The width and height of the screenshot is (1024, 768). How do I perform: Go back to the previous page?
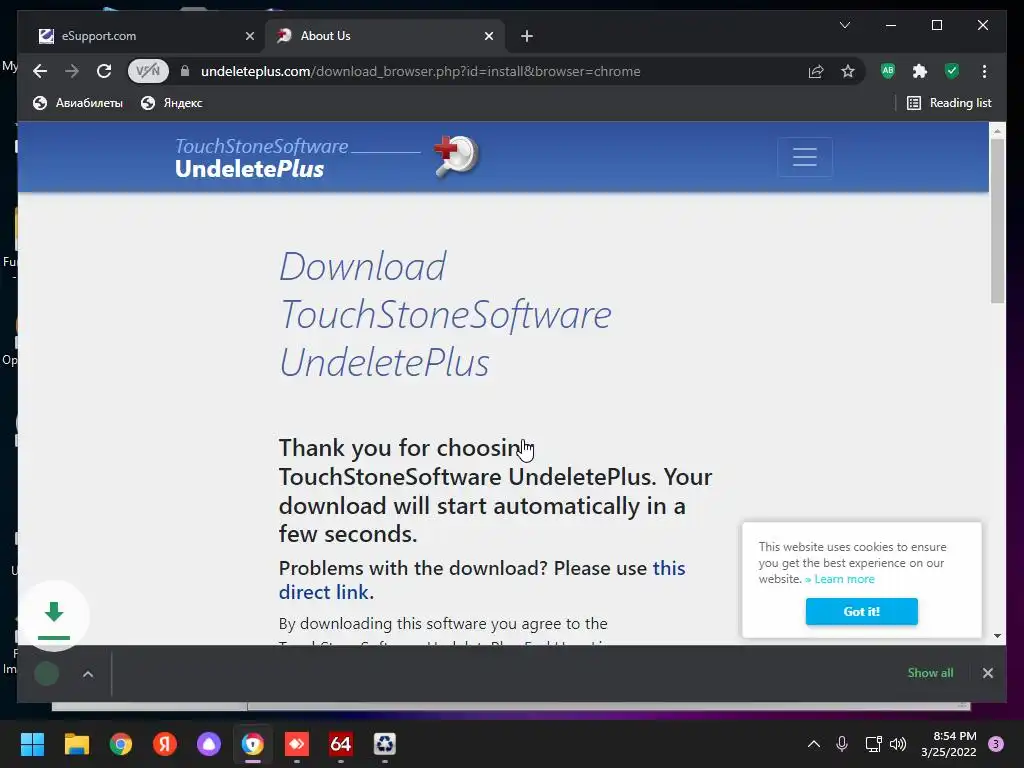point(40,71)
